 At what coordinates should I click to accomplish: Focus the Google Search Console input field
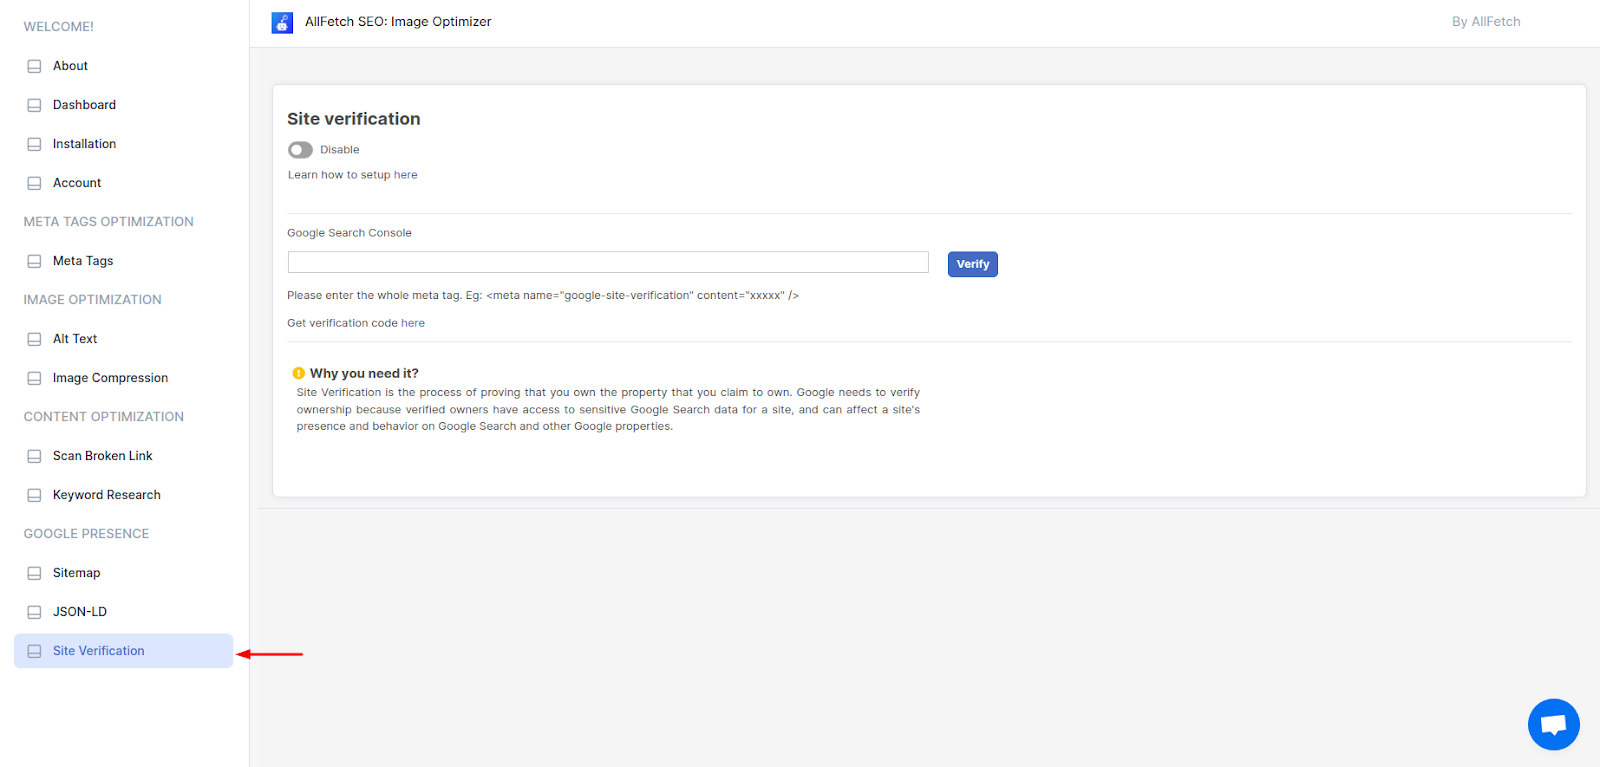608,262
